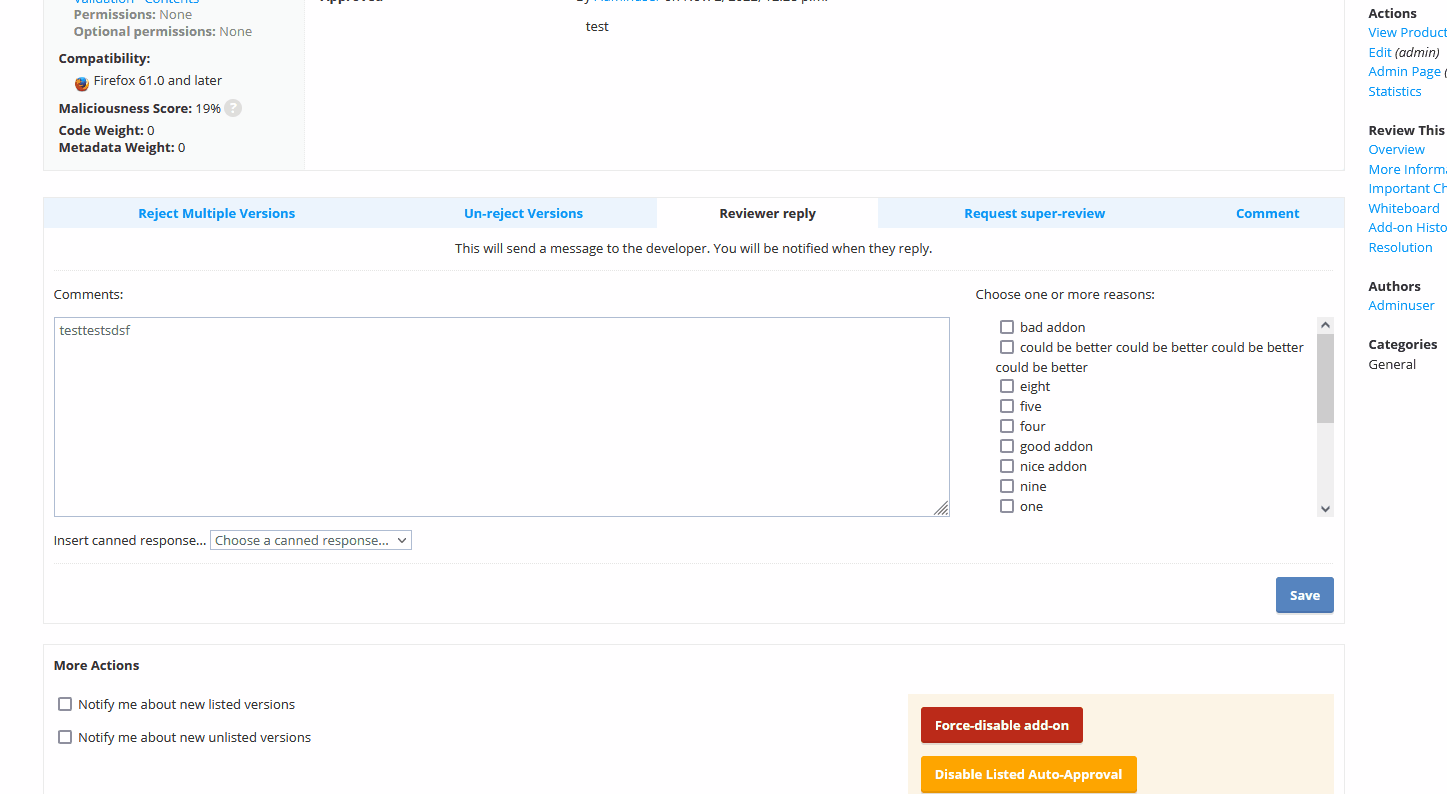
Task: Click the Firefox compatibility icon
Action: pyautogui.click(x=81, y=83)
